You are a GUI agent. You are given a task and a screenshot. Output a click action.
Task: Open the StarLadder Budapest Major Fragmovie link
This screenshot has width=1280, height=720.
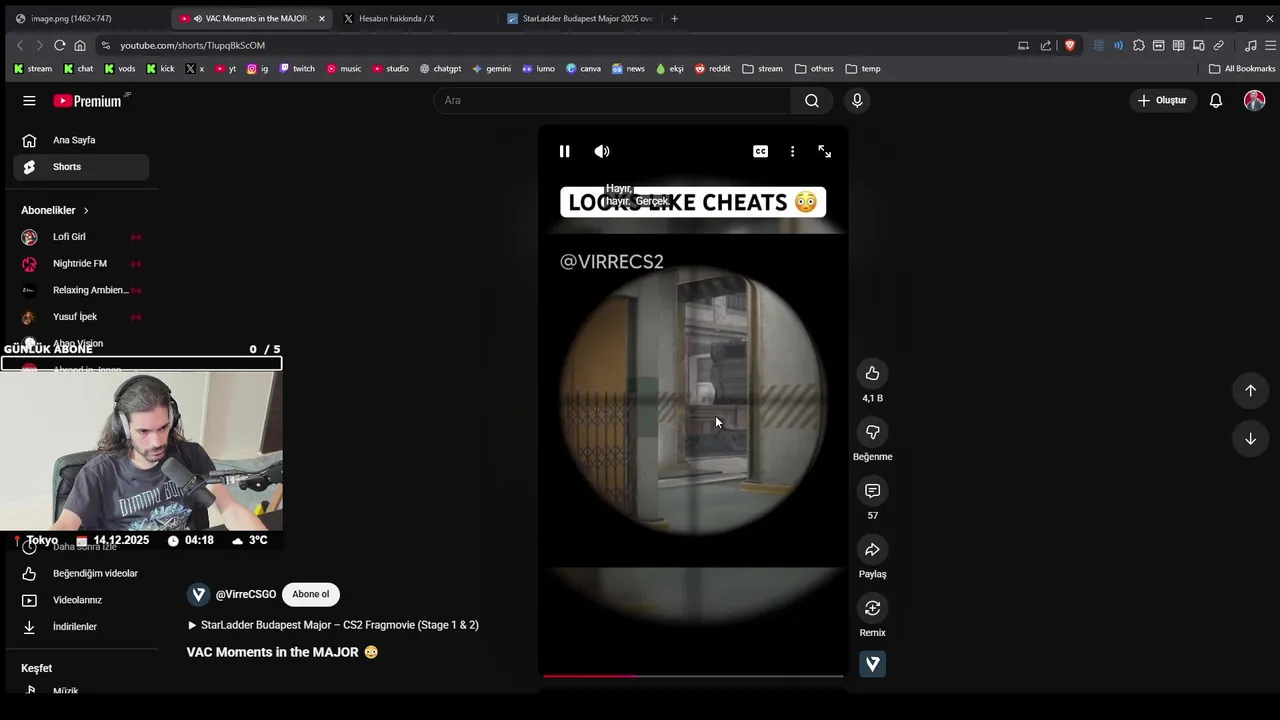point(333,625)
